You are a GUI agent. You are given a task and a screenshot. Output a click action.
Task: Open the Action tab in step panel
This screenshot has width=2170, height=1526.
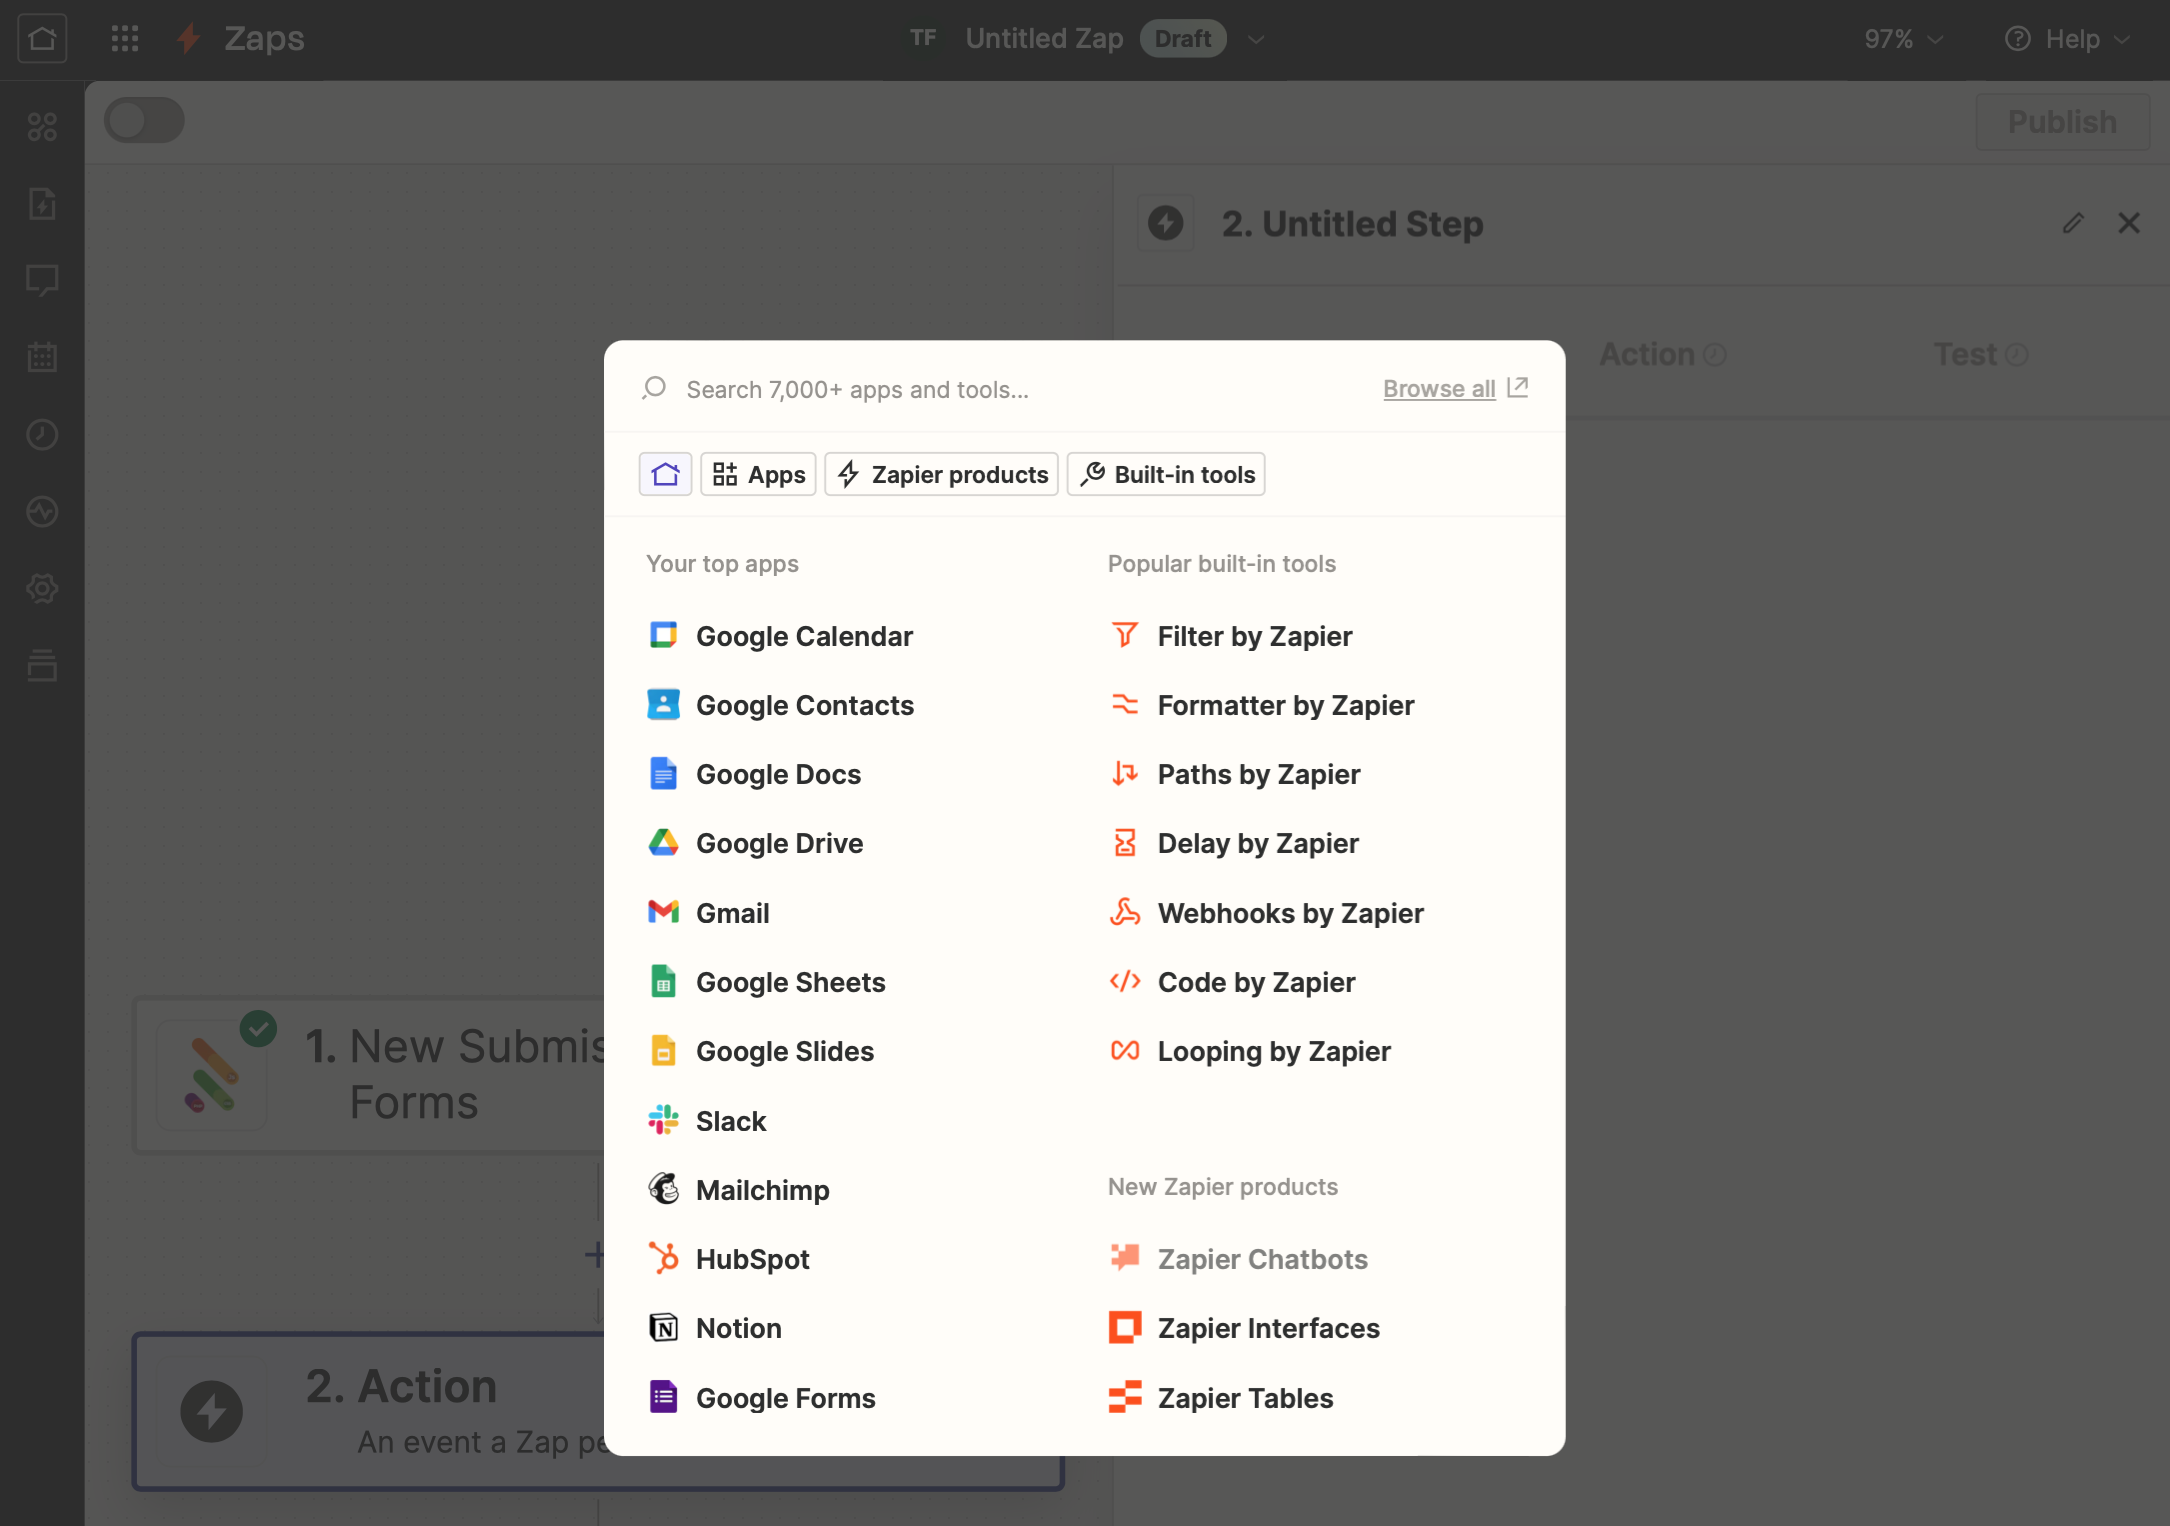pos(1662,354)
